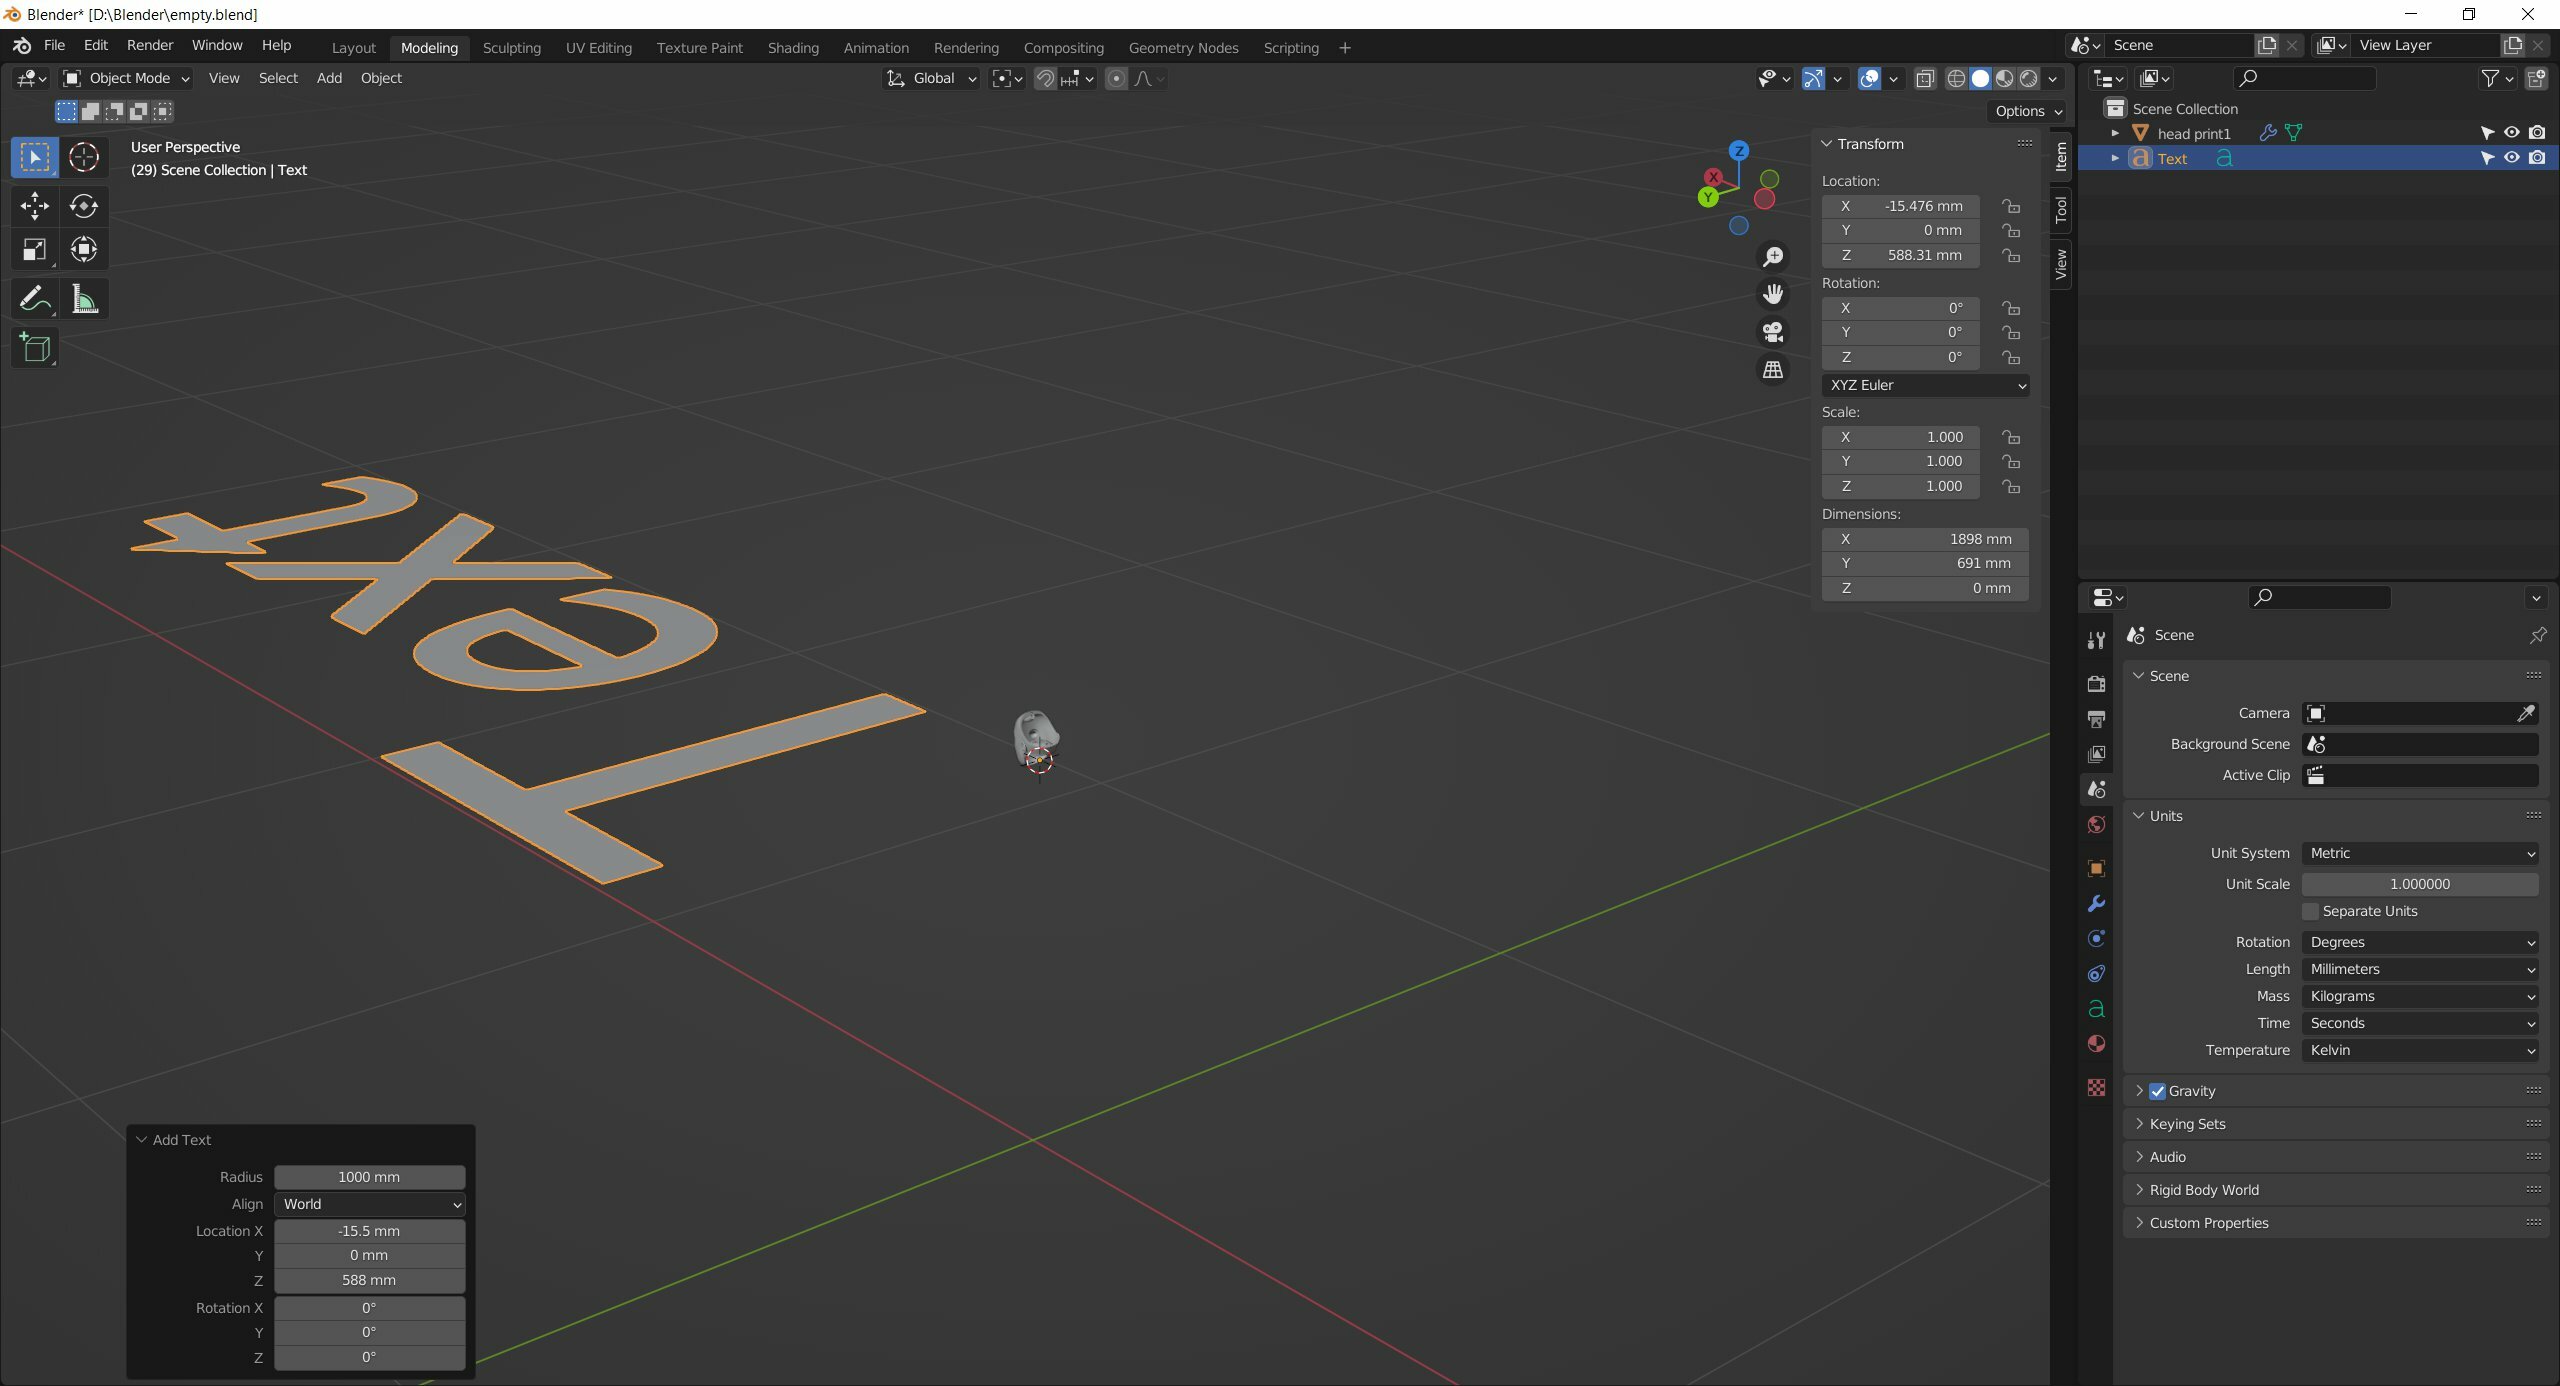This screenshot has width=2560, height=1386.
Task: Open the Tool sidebar tab
Action: pyautogui.click(x=2061, y=210)
